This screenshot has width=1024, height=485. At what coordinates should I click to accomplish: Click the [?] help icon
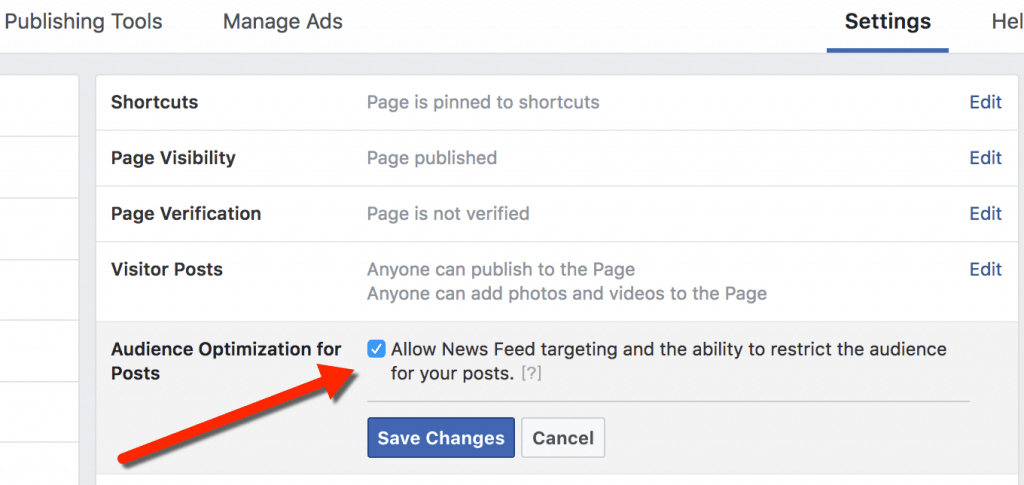tap(532, 374)
